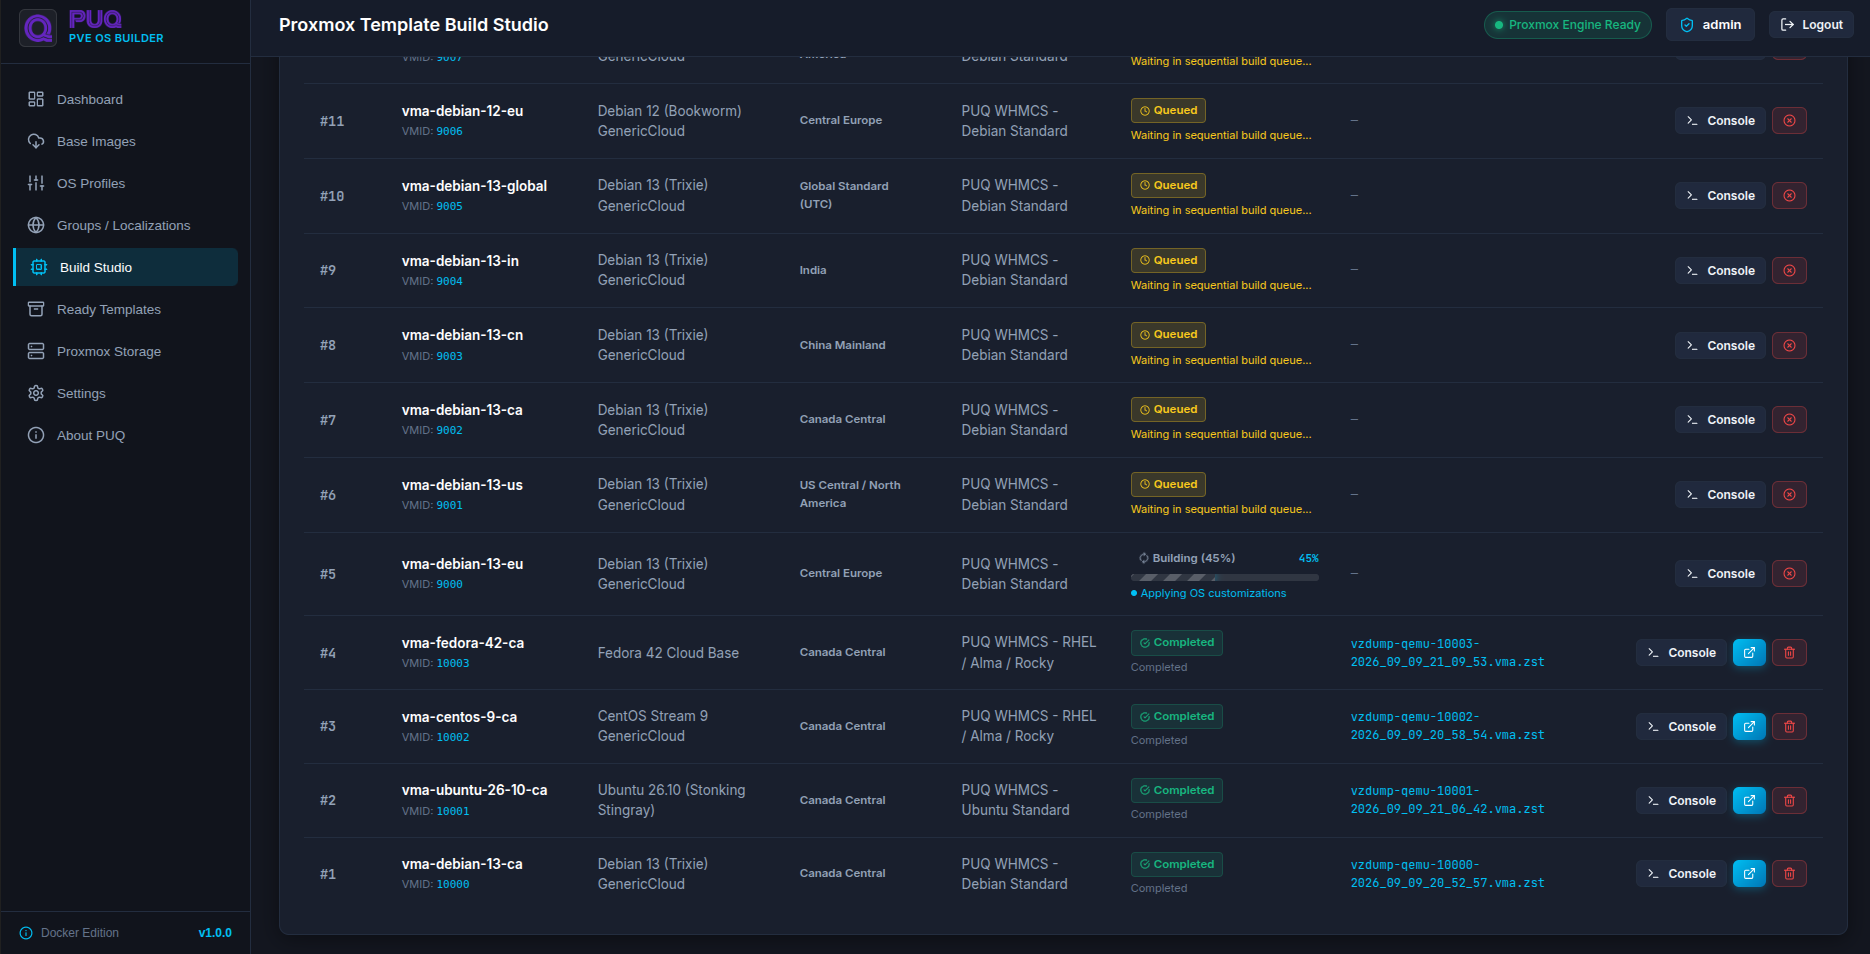Open OS Profiles section
1870x954 pixels.
click(x=125, y=183)
